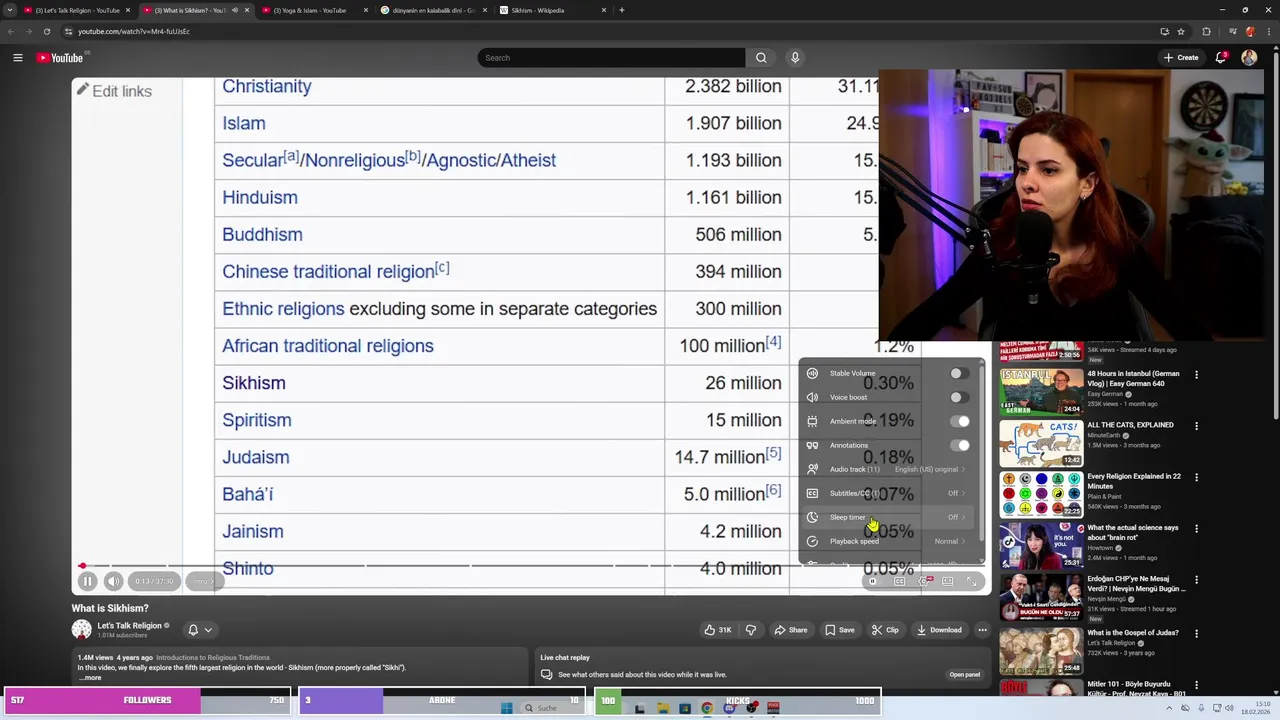Viewport: 1280px width, 720px height.
Task: Click the Windows Start button in the taskbar
Action: click(506, 708)
